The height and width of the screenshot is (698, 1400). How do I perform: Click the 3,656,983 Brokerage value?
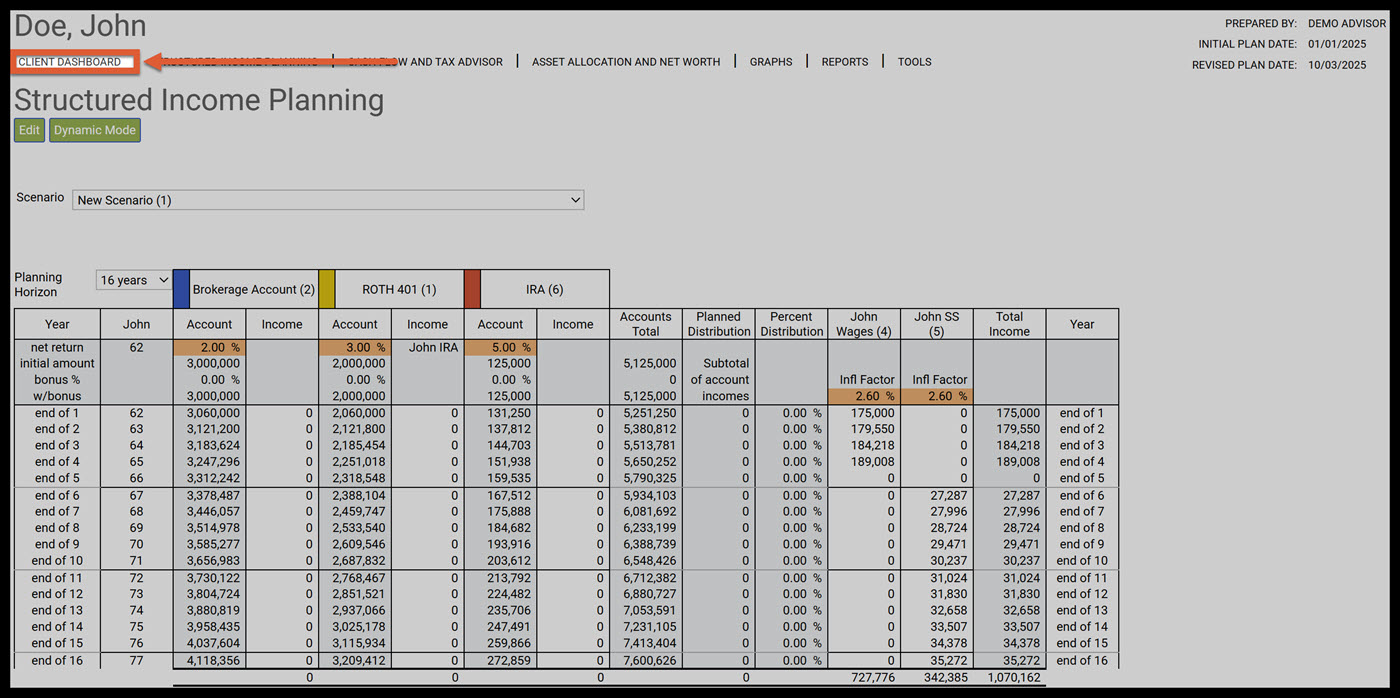click(x=213, y=561)
